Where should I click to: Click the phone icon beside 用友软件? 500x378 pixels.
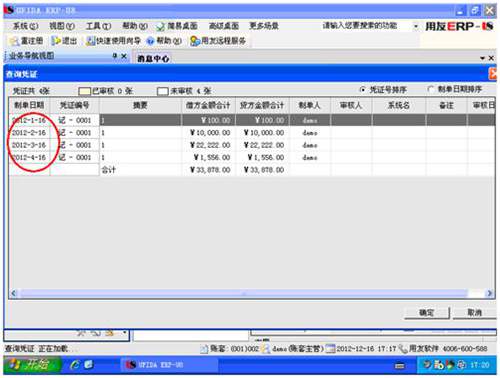coord(403,349)
